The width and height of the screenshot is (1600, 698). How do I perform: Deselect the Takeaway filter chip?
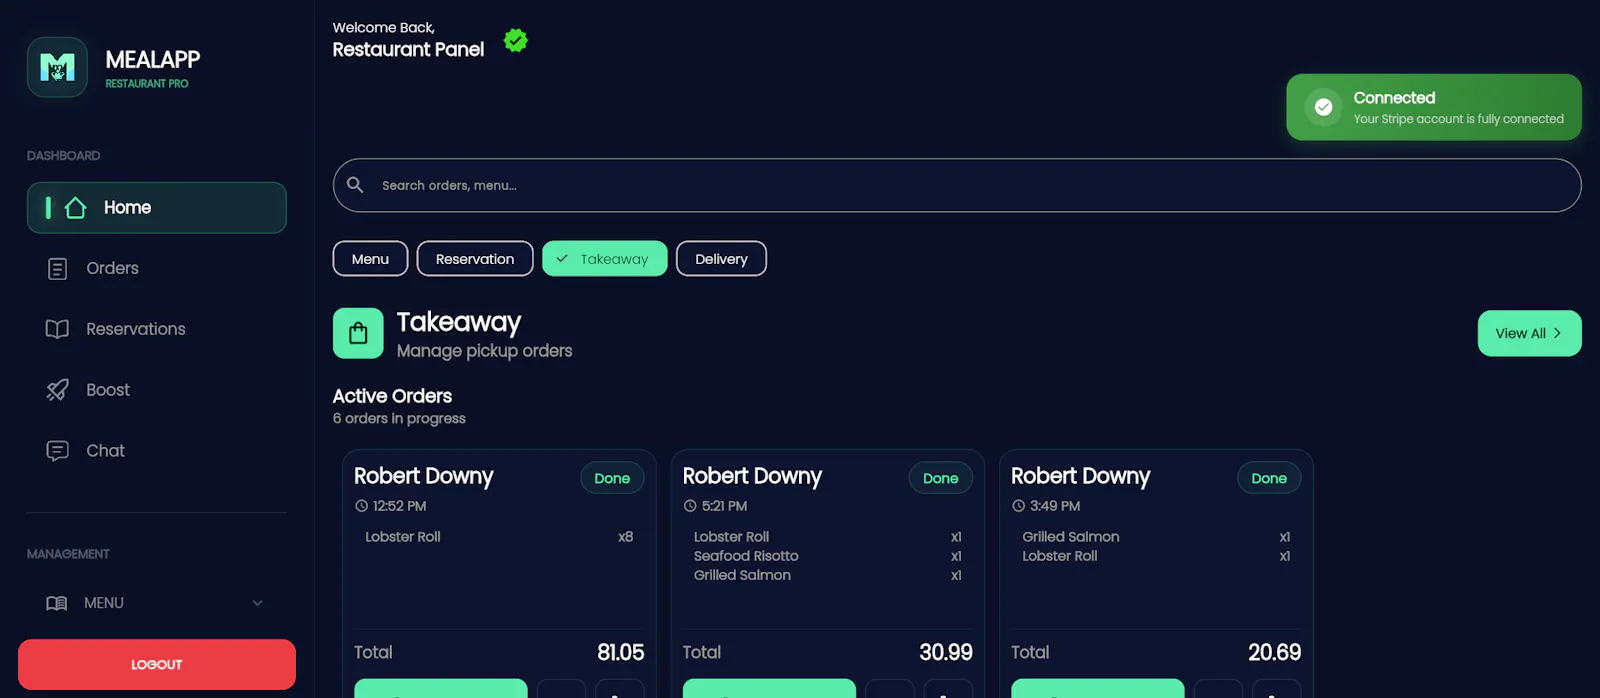[604, 259]
